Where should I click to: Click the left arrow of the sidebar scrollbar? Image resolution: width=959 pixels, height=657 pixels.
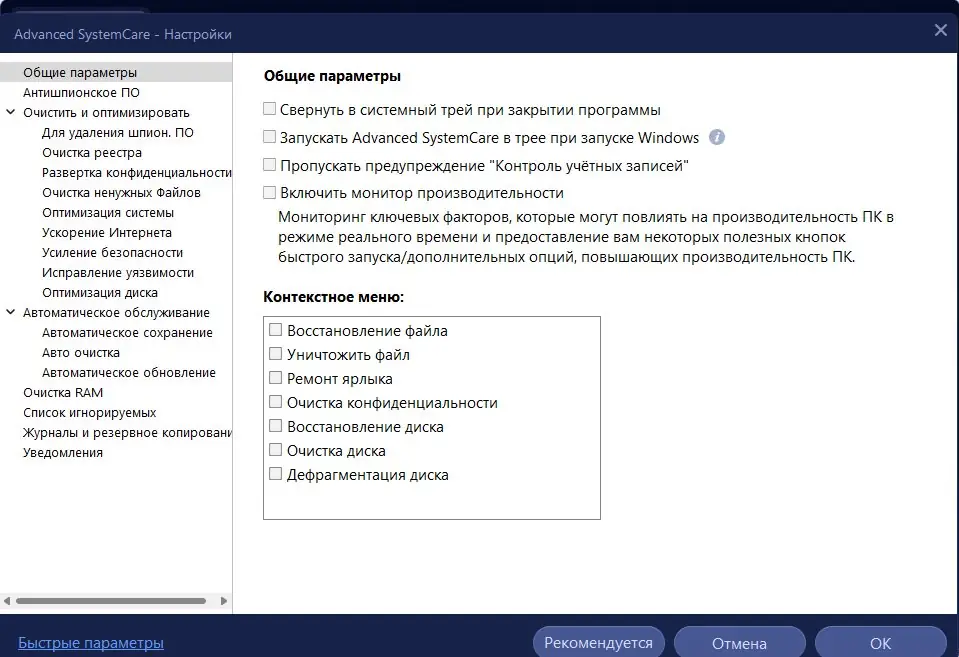[x=7, y=601]
